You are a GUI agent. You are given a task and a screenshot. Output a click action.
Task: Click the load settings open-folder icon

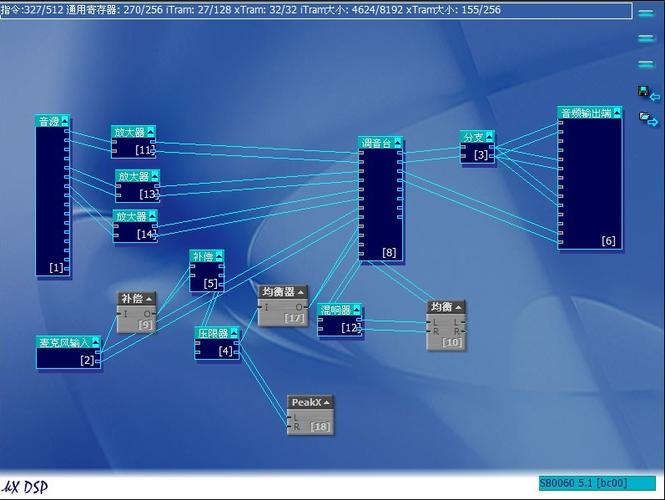tap(649, 118)
